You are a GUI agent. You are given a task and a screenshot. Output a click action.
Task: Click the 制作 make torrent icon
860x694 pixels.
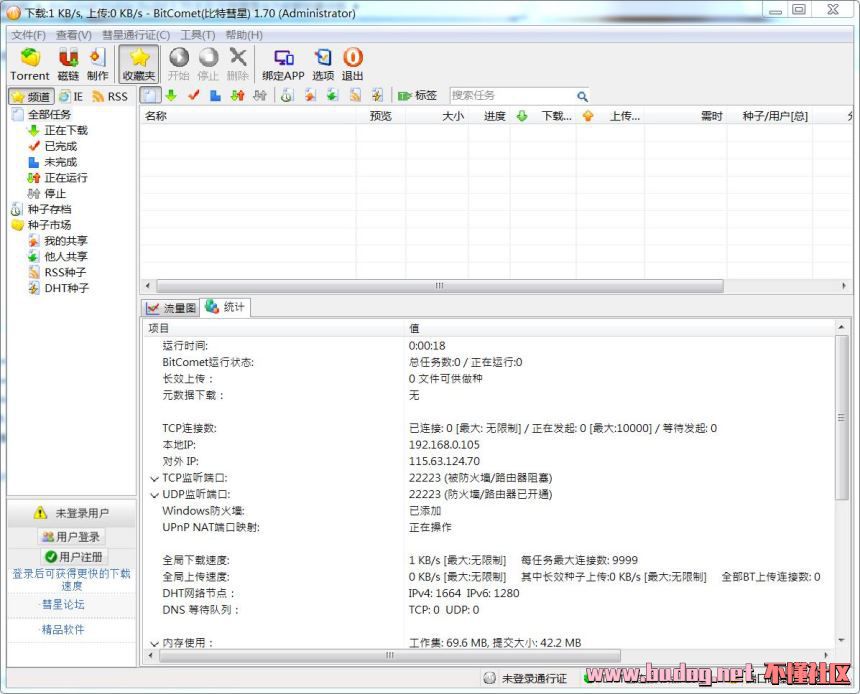pos(97,64)
